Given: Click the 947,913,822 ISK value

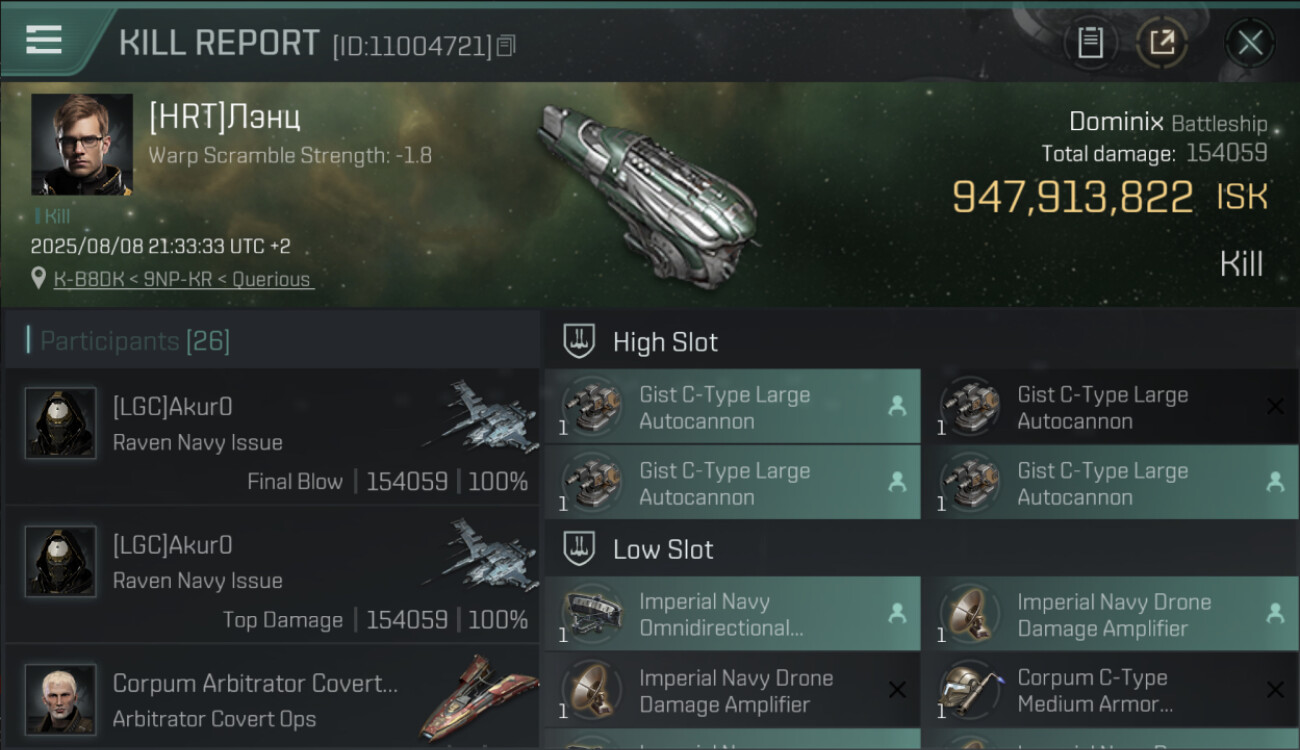Looking at the screenshot, I should (1072, 197).
